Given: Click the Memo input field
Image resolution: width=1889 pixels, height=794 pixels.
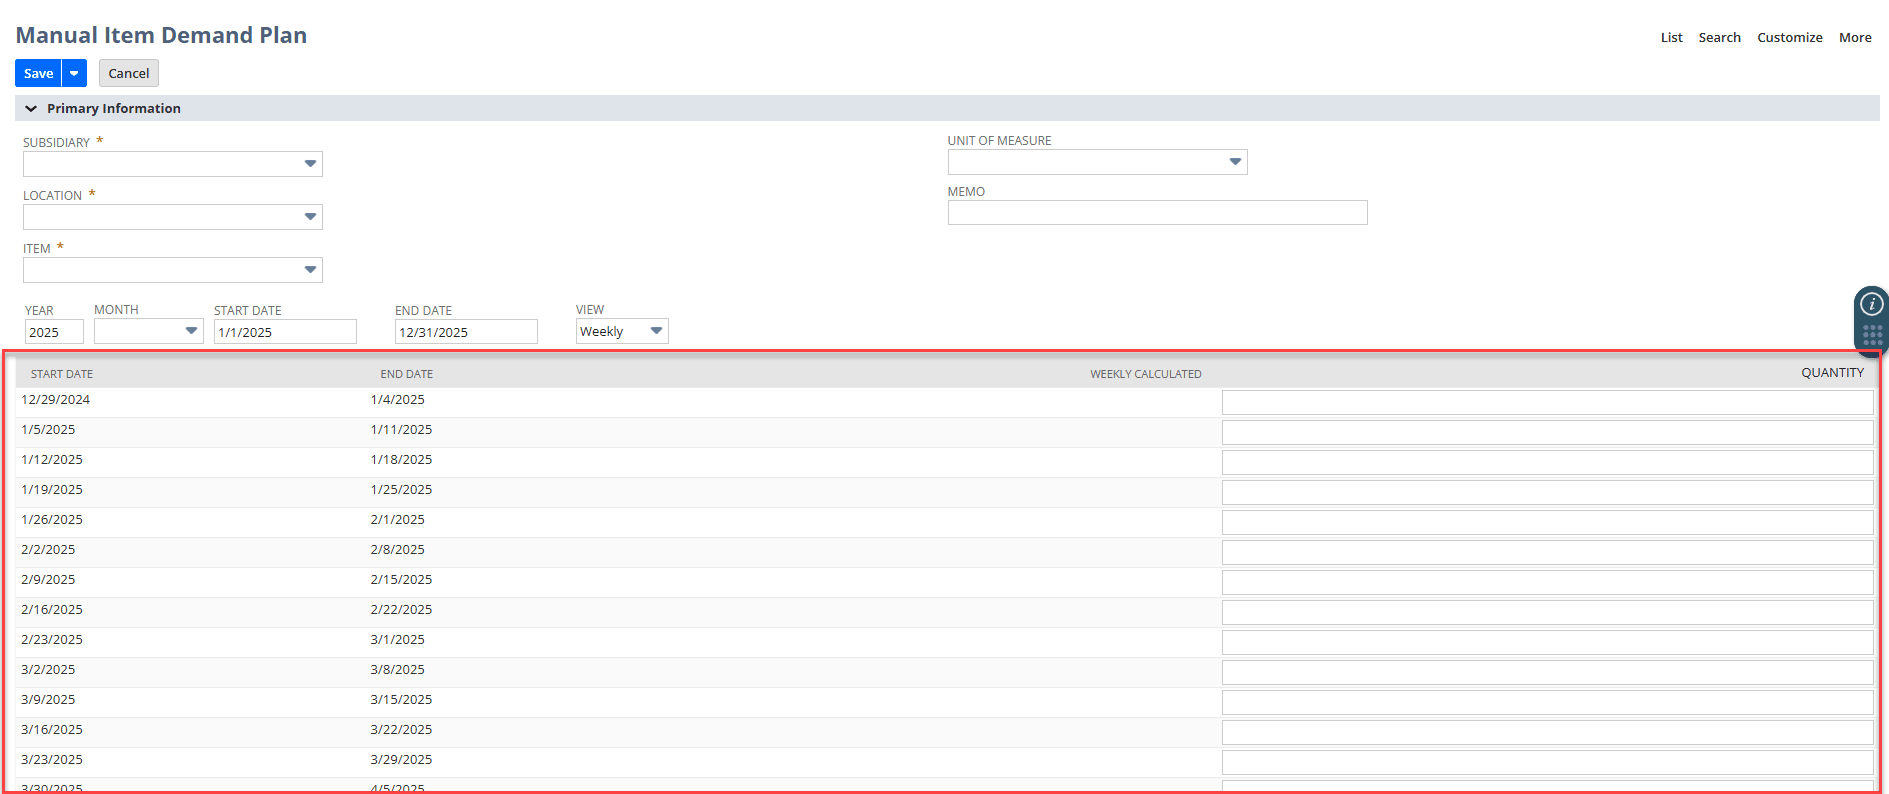Looking at the screenshot, I should pos(1157,212).
